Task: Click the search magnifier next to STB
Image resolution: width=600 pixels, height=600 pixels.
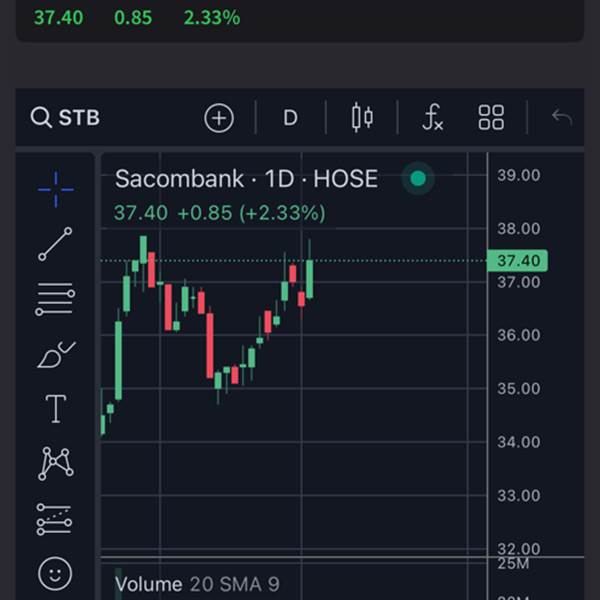Action: coord(41,117)
